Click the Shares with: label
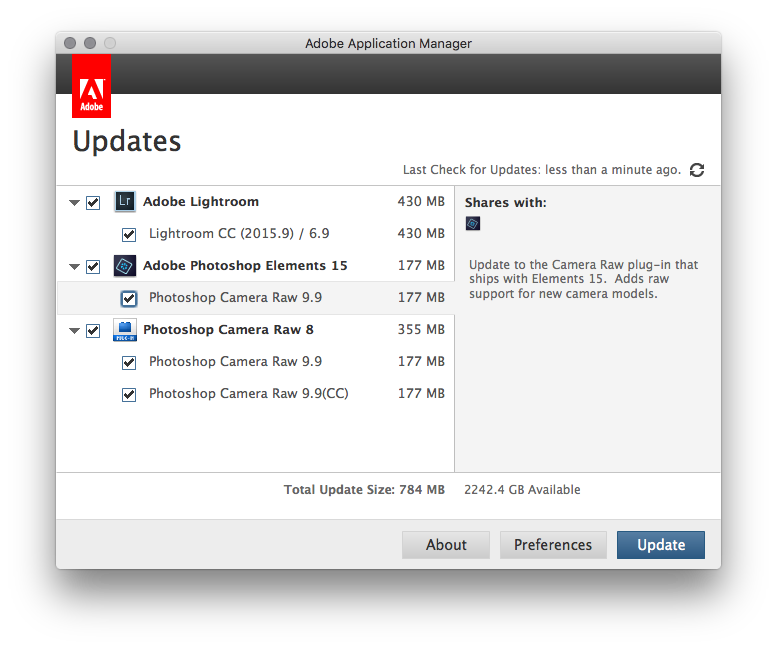The height and width of the screenshot is (649, 777). [505, 203]
